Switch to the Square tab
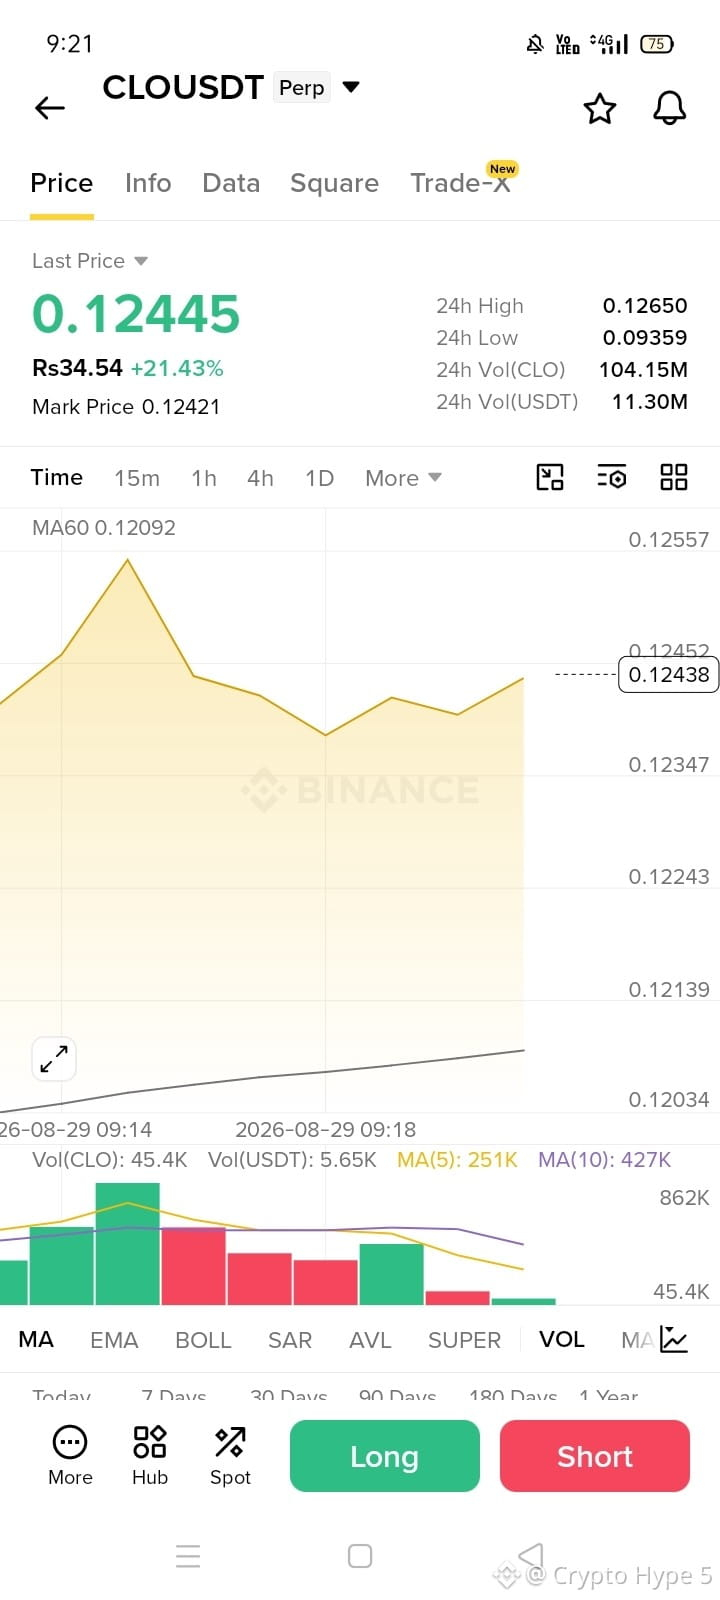 coord(334,183)
